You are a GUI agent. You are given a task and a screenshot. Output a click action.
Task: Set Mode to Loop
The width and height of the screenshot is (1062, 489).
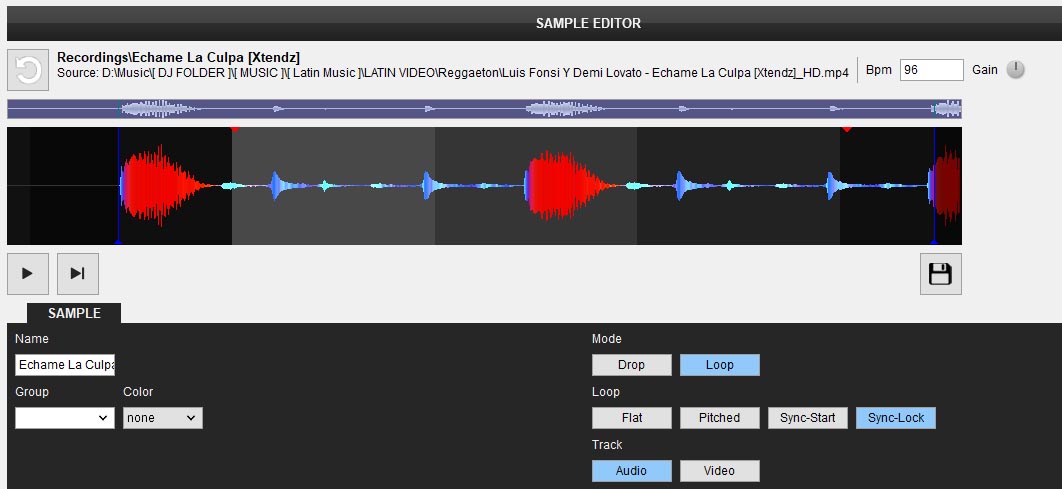[719, 365]
